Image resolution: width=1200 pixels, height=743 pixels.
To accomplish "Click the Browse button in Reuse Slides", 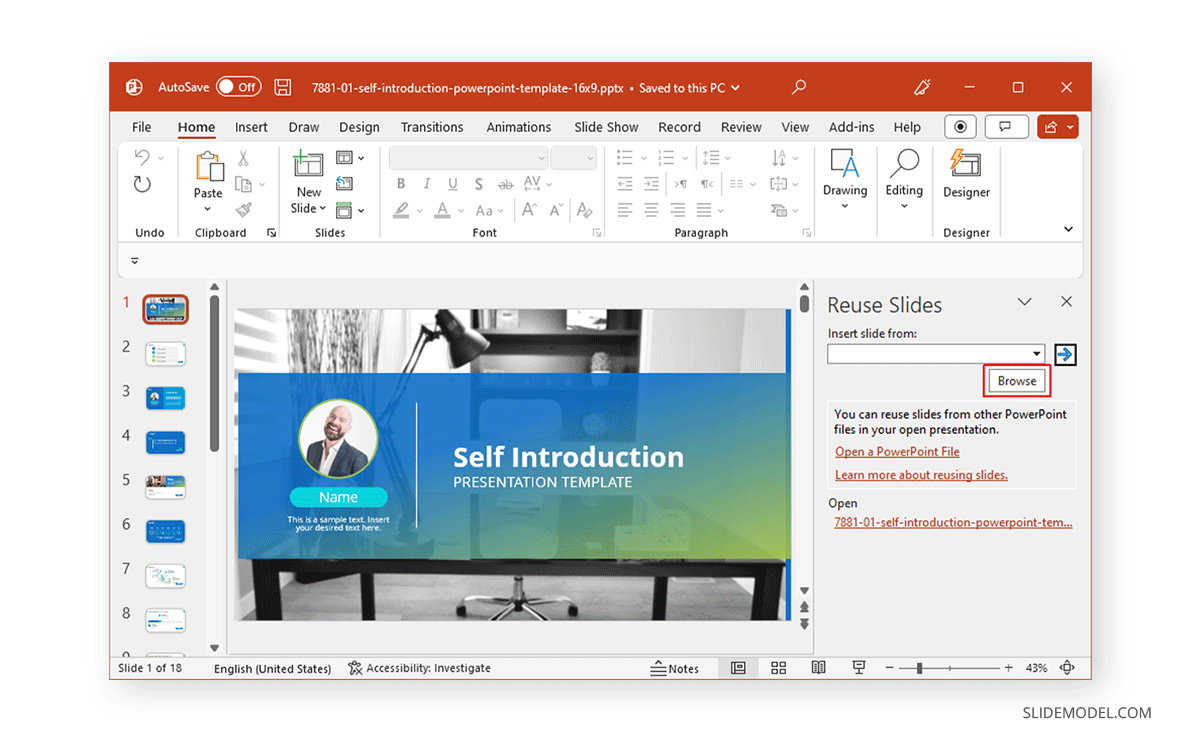I will 1017,381.
